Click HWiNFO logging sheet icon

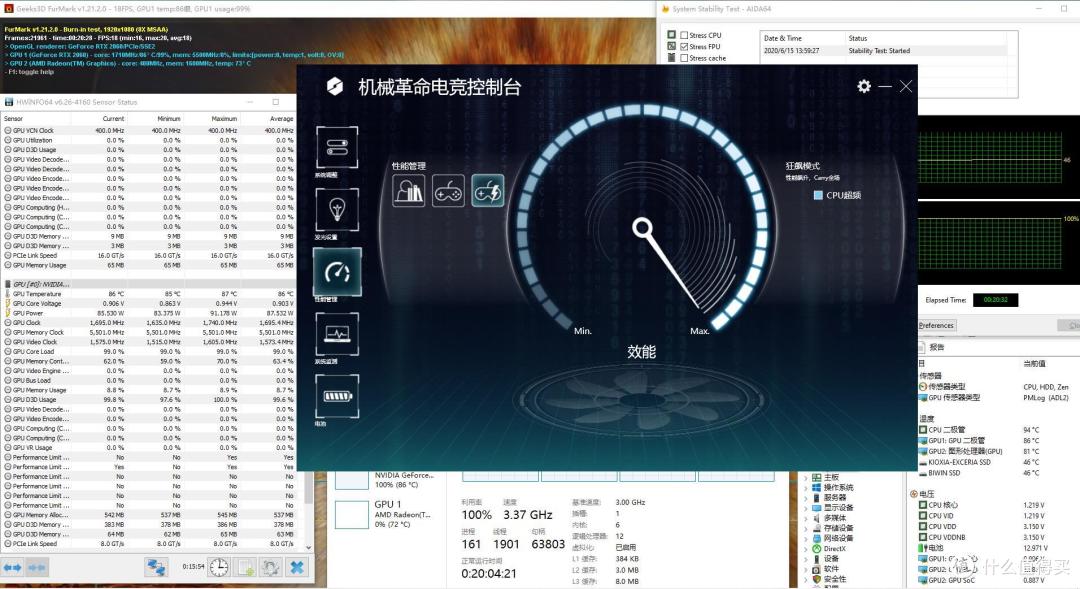pyautogui.click(x=245, y=567)
